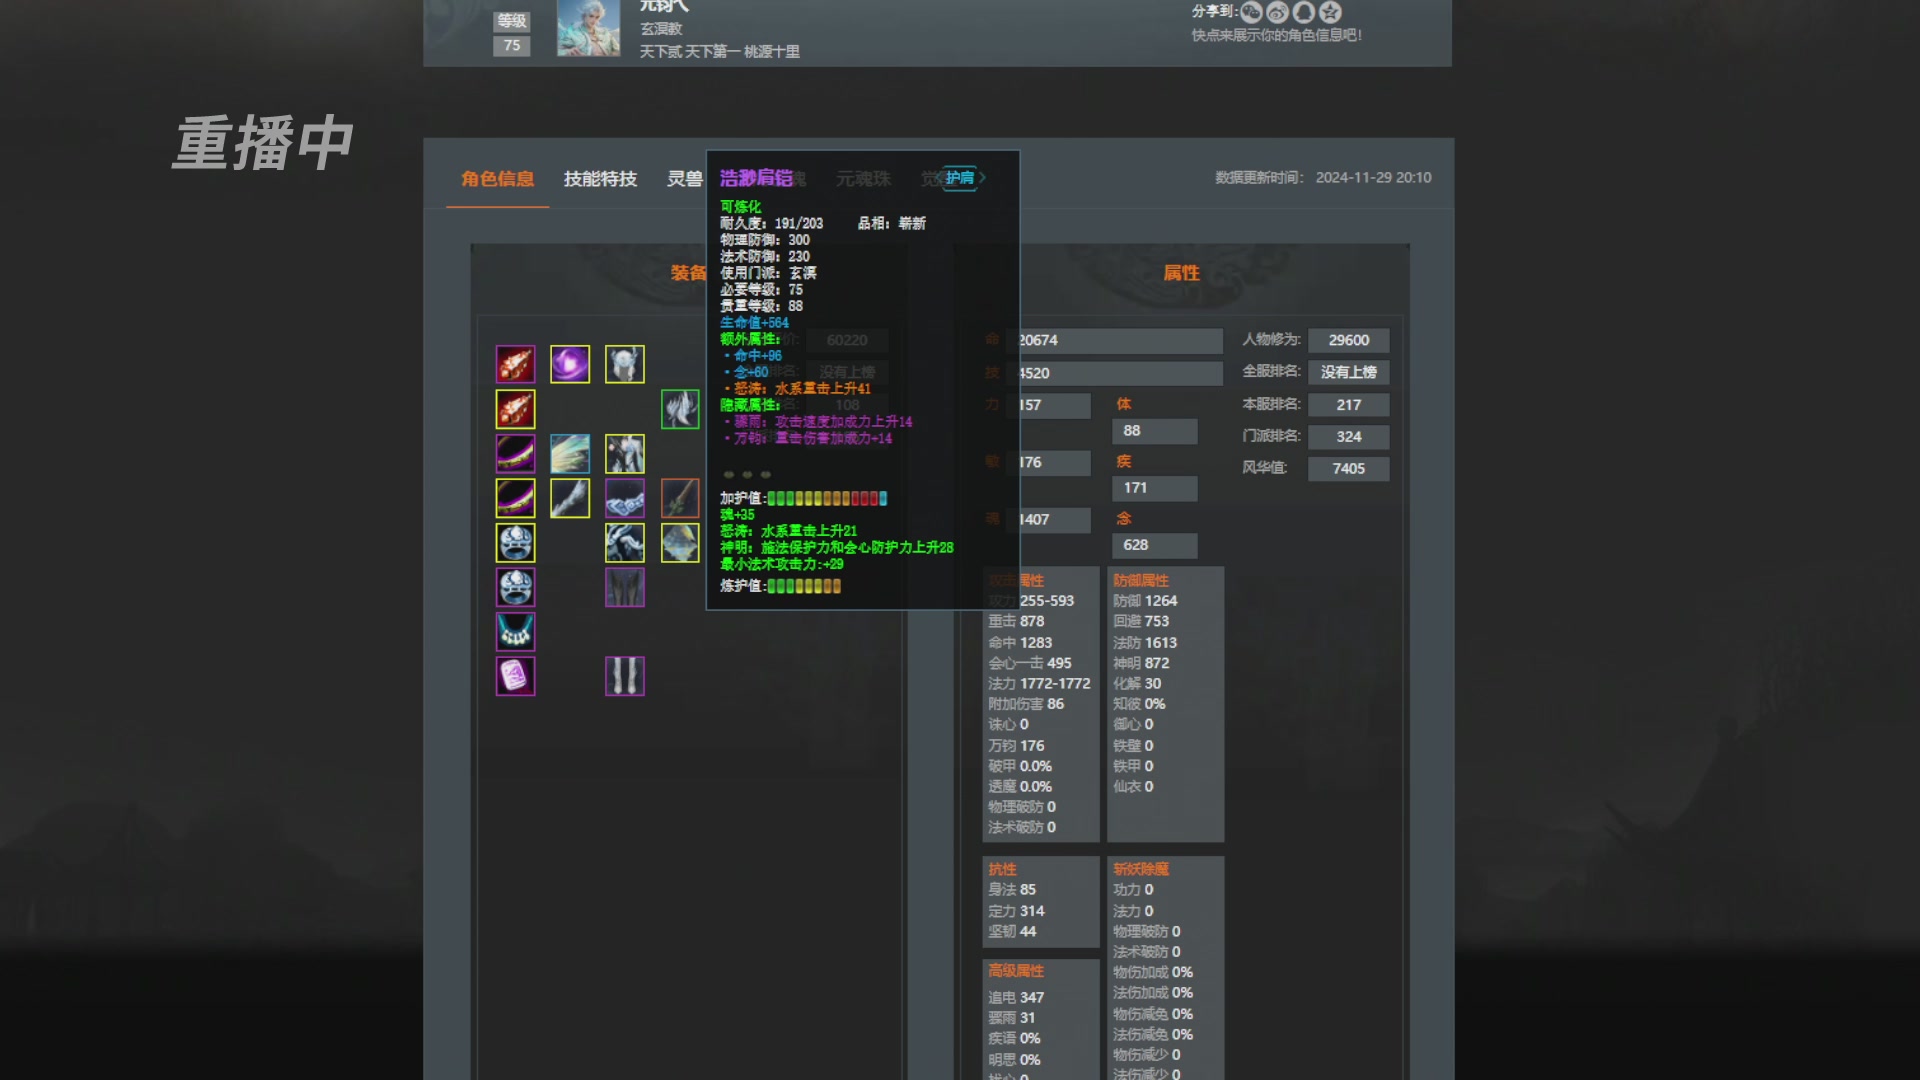Select the white helmet equipment icon
This screenshot has height=1080, width=1920.
pyautogui.click(x=625, y=364)
